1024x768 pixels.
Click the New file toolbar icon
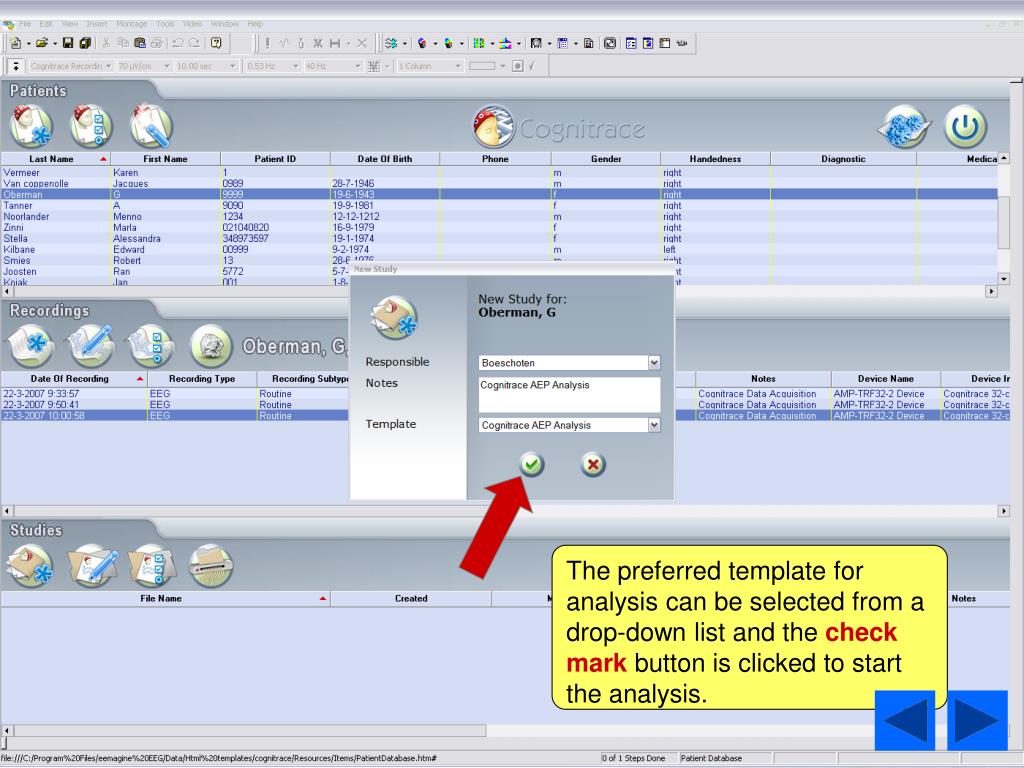click(x=16, y=43)
